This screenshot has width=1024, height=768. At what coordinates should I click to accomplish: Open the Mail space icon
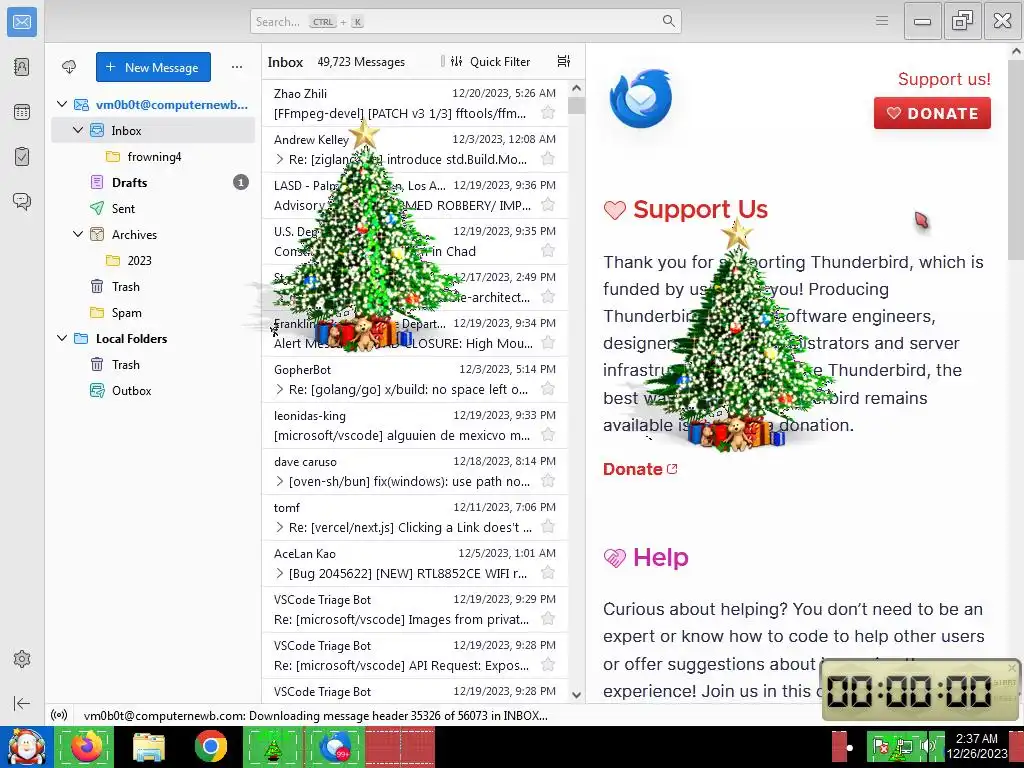coord(22,22)
